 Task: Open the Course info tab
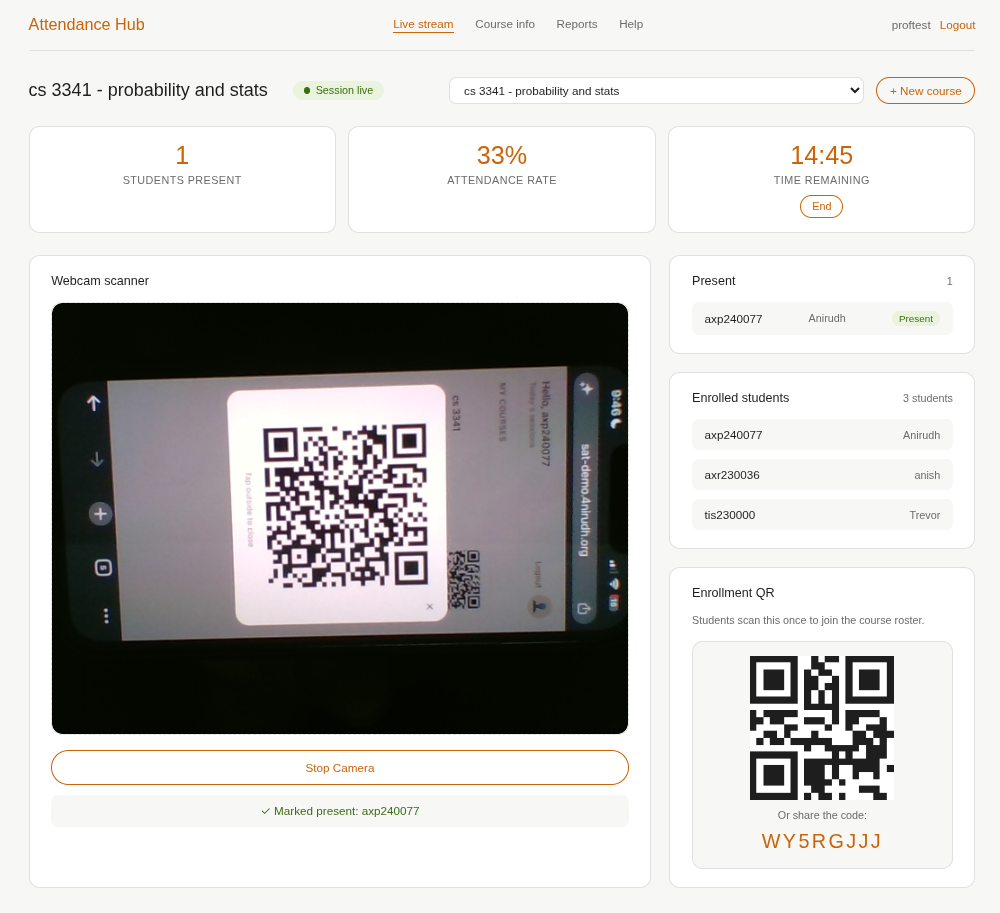[x=504, y=24]
